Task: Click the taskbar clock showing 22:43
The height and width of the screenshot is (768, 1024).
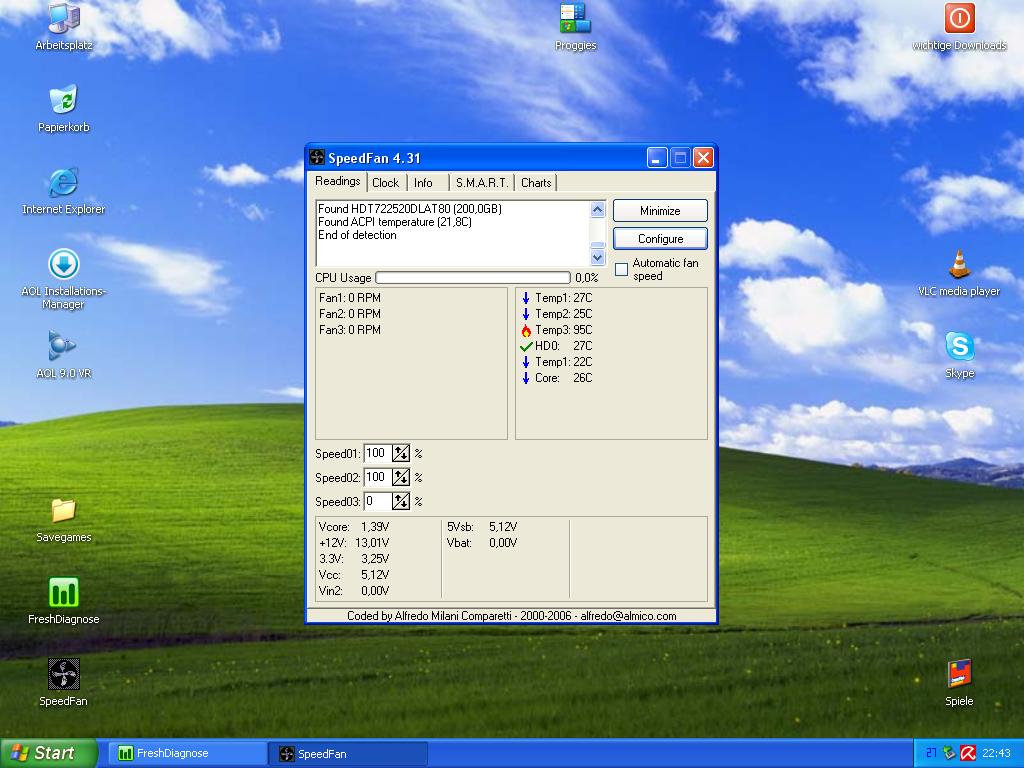Action: tap(997, 754)
